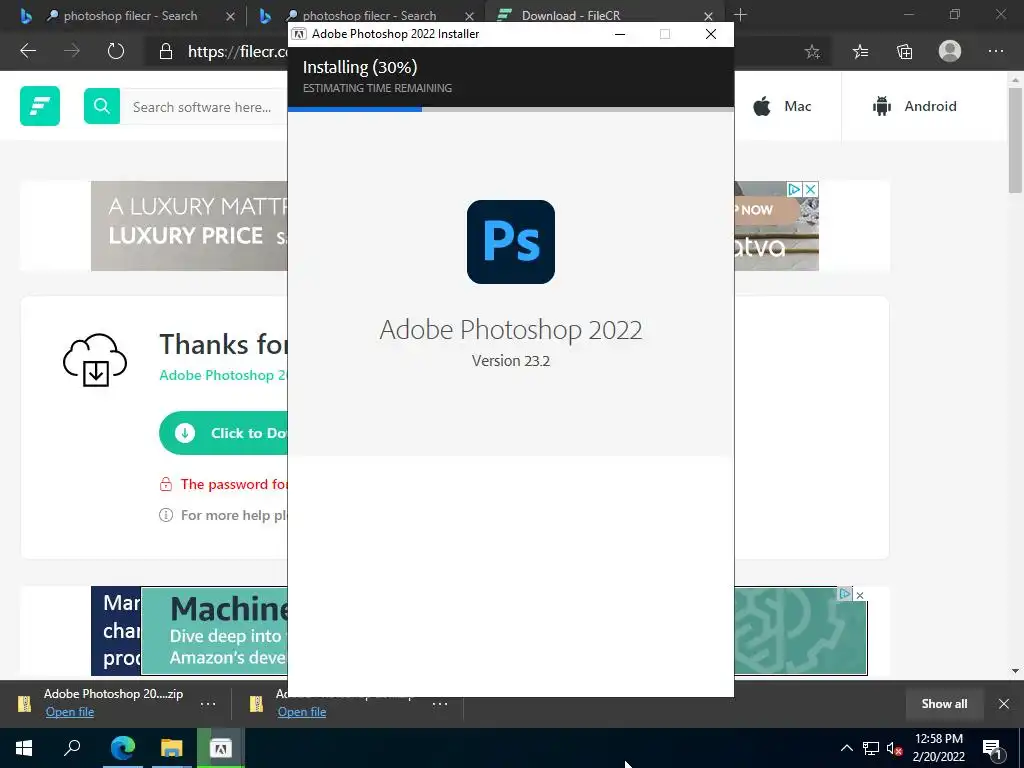Reload the page with refresh icon
The height and width of the screenshot is (768, 1024).
pos(116,51)
